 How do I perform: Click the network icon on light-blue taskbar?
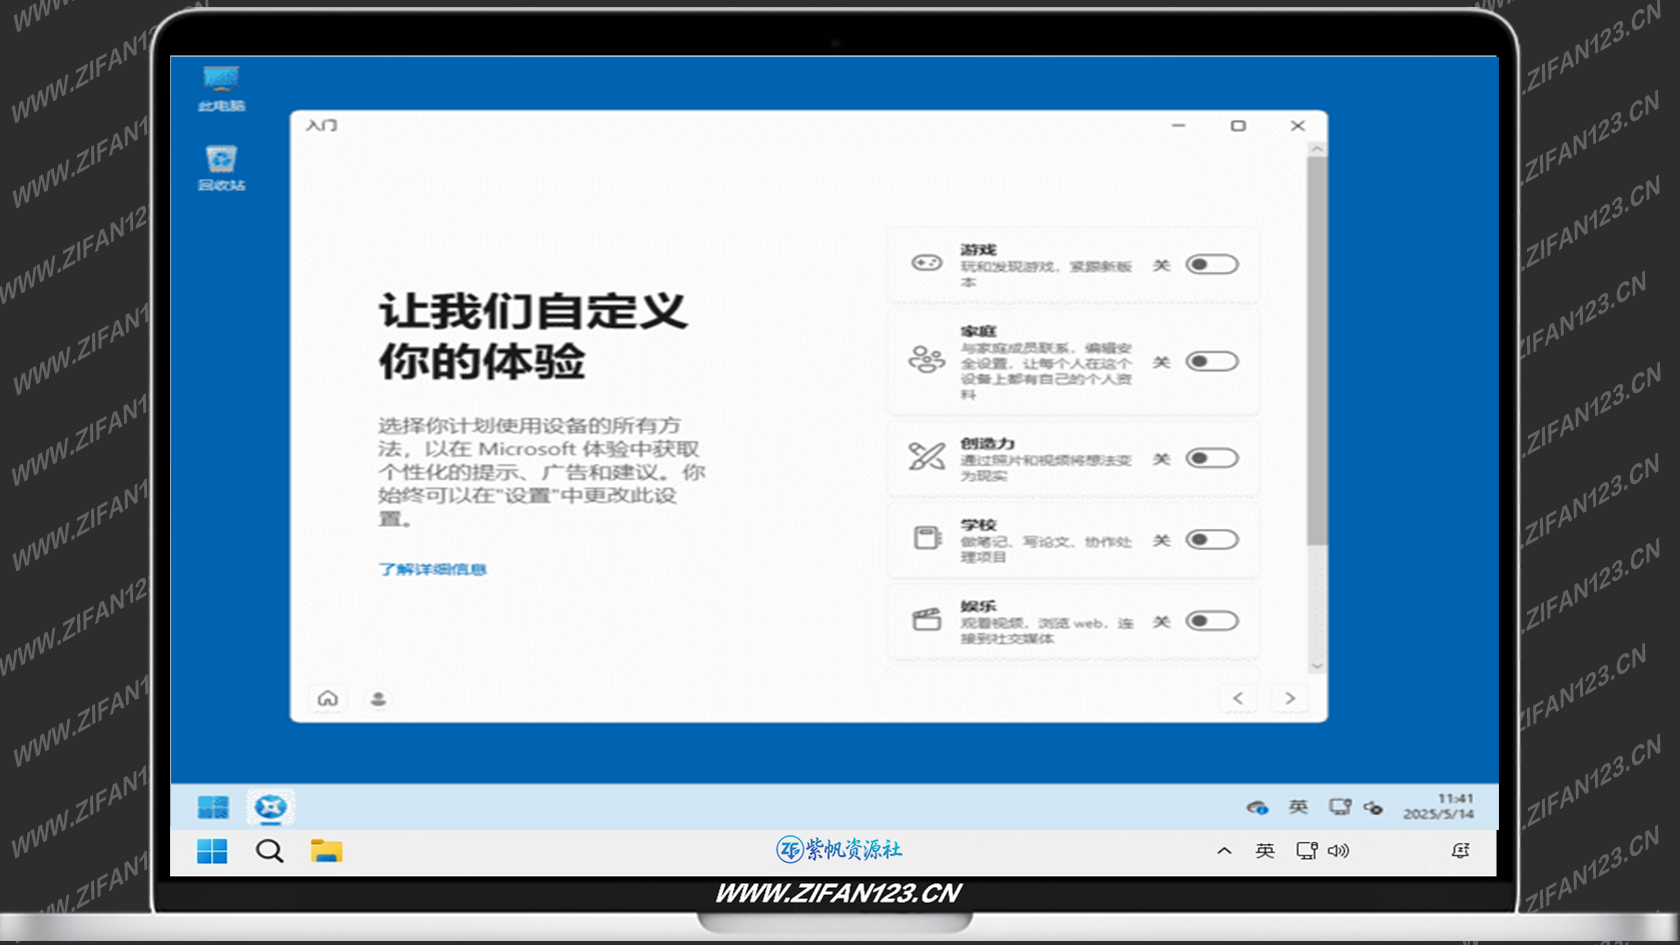click(1340, 807)
